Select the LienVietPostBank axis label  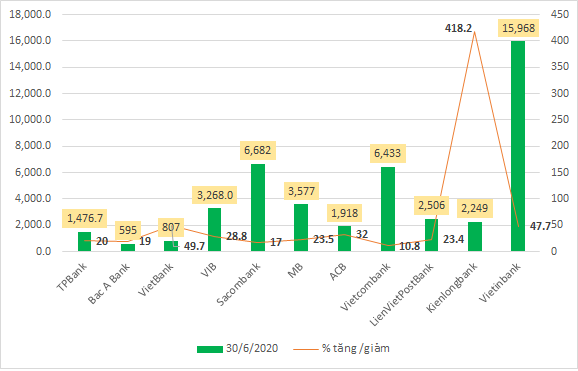(x=401, y=294)
